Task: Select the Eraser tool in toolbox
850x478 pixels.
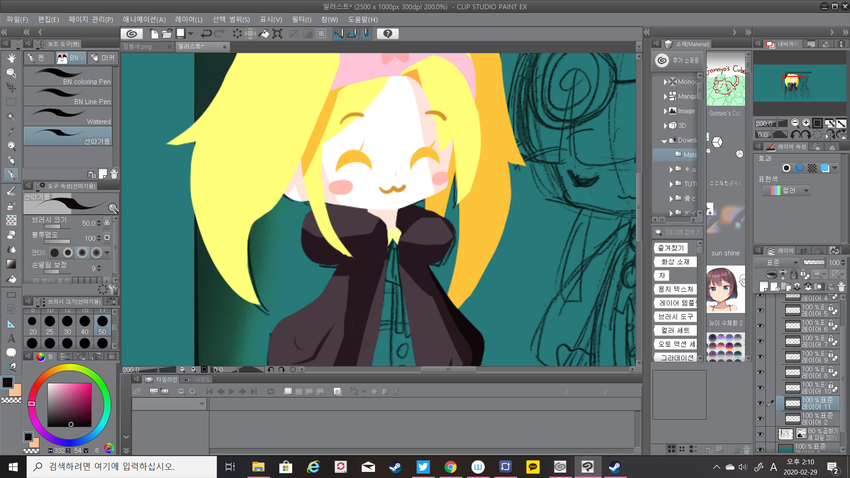Action: point(11,235)
